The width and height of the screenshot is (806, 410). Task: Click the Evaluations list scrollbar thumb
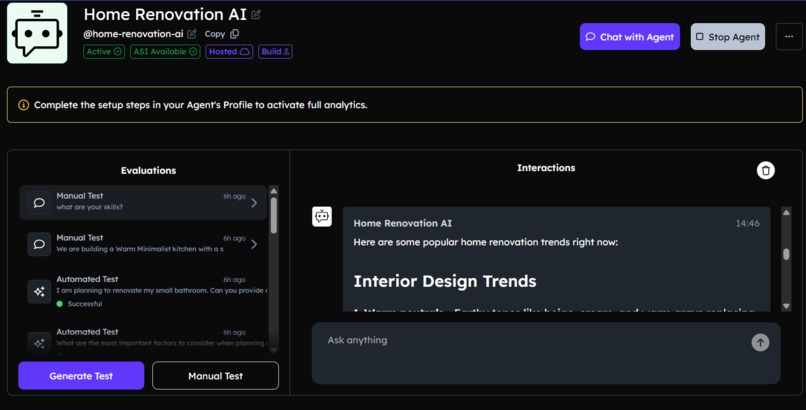click(x=273, y=215)
